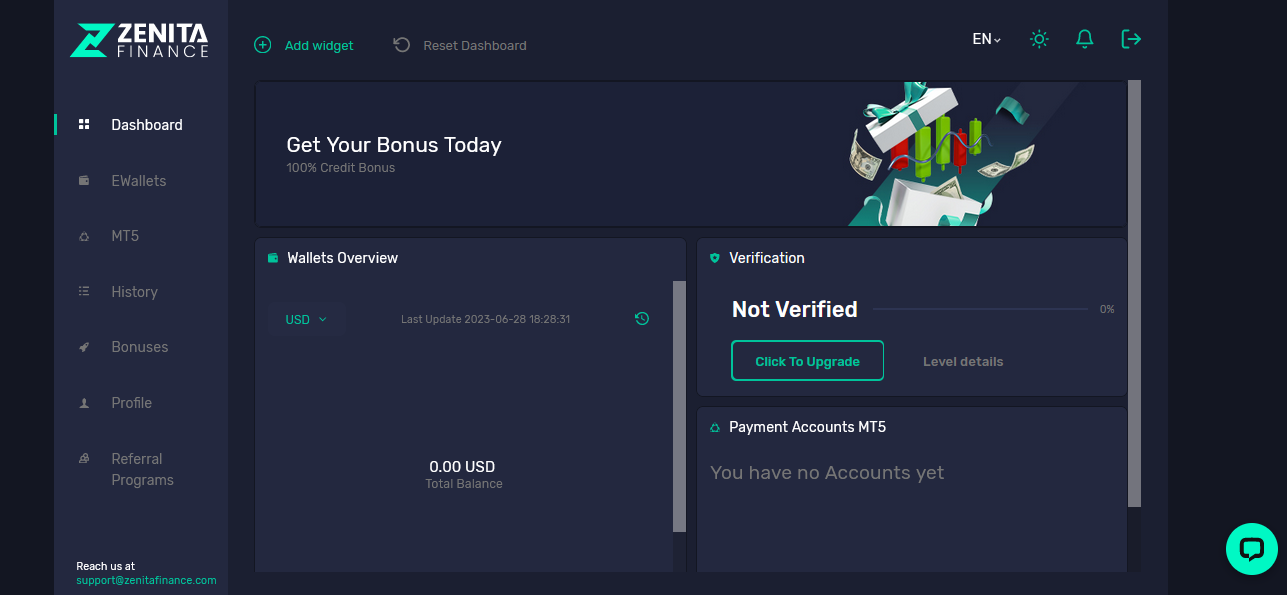Open History from the sidebar

click(x=134, y=292)
